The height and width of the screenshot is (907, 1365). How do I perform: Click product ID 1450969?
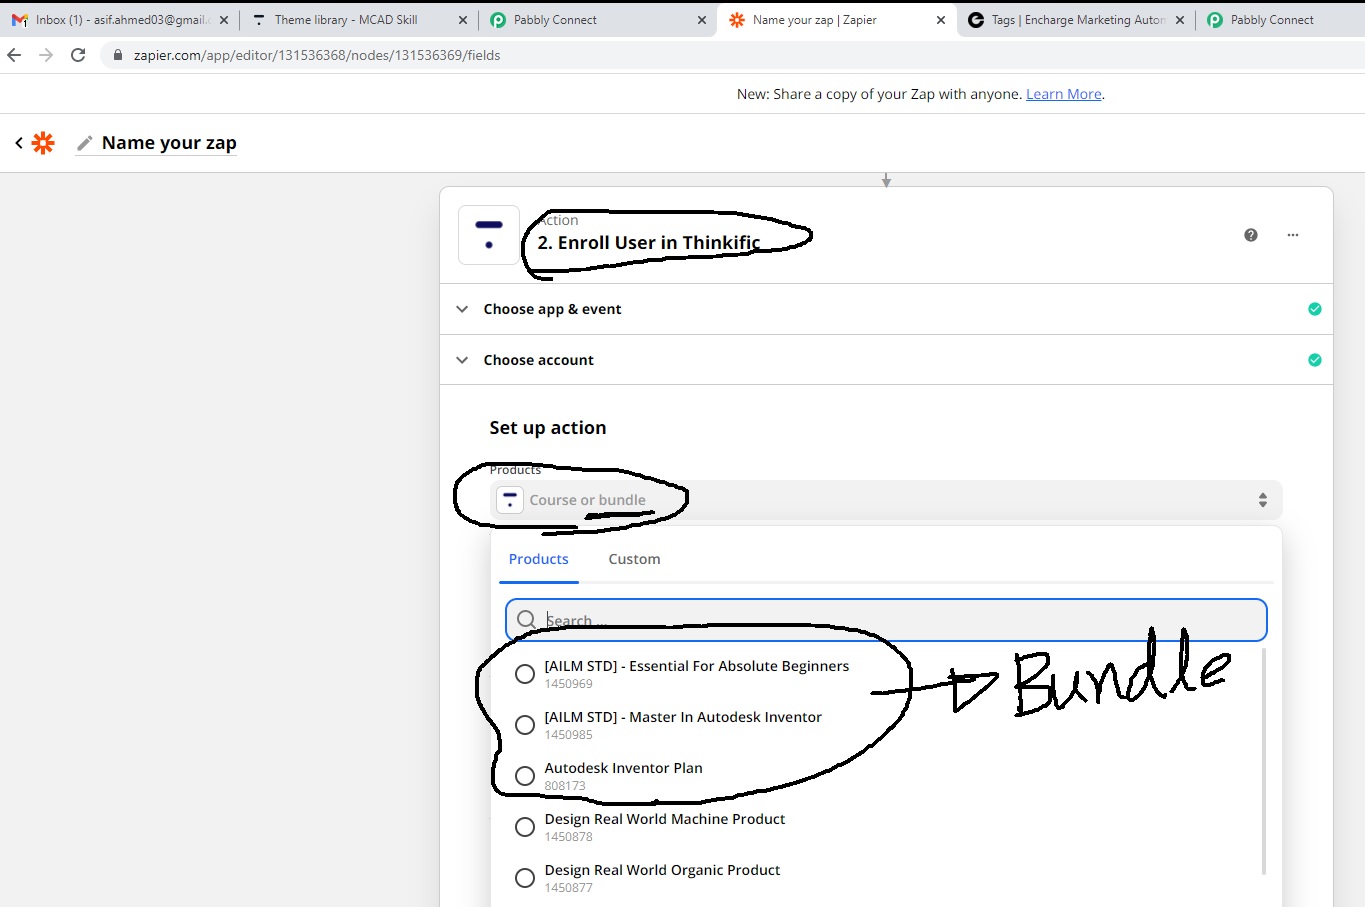(x=568, y=684)
